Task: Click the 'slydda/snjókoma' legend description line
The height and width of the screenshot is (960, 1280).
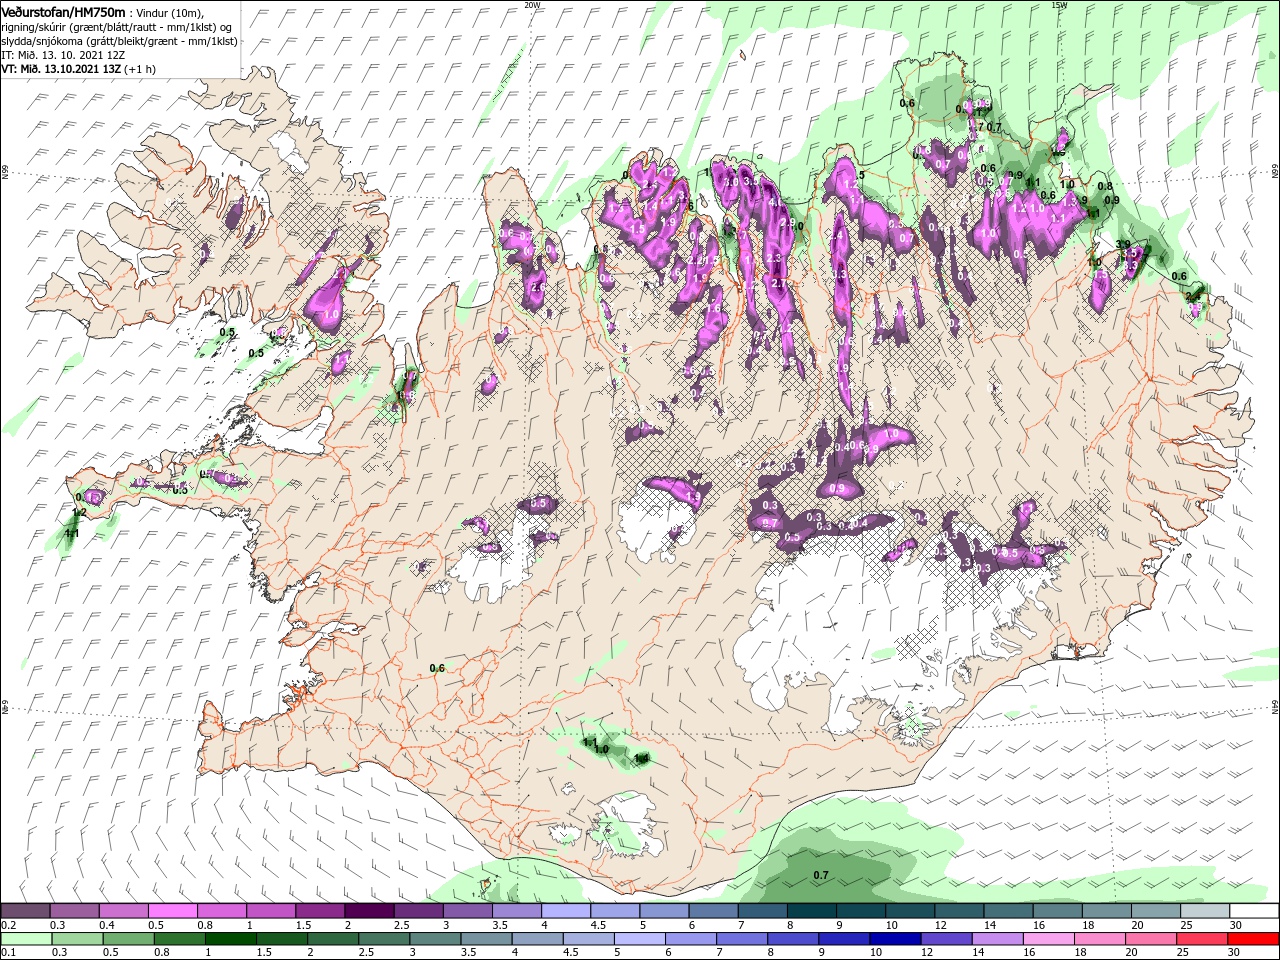Action: click(x=119, y=41)
